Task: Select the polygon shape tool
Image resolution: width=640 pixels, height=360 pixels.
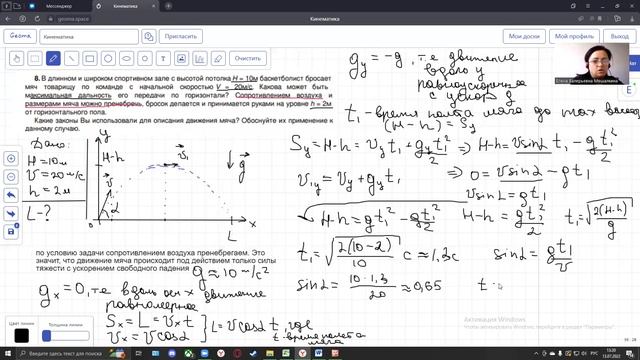Action: tap(108, 58)
